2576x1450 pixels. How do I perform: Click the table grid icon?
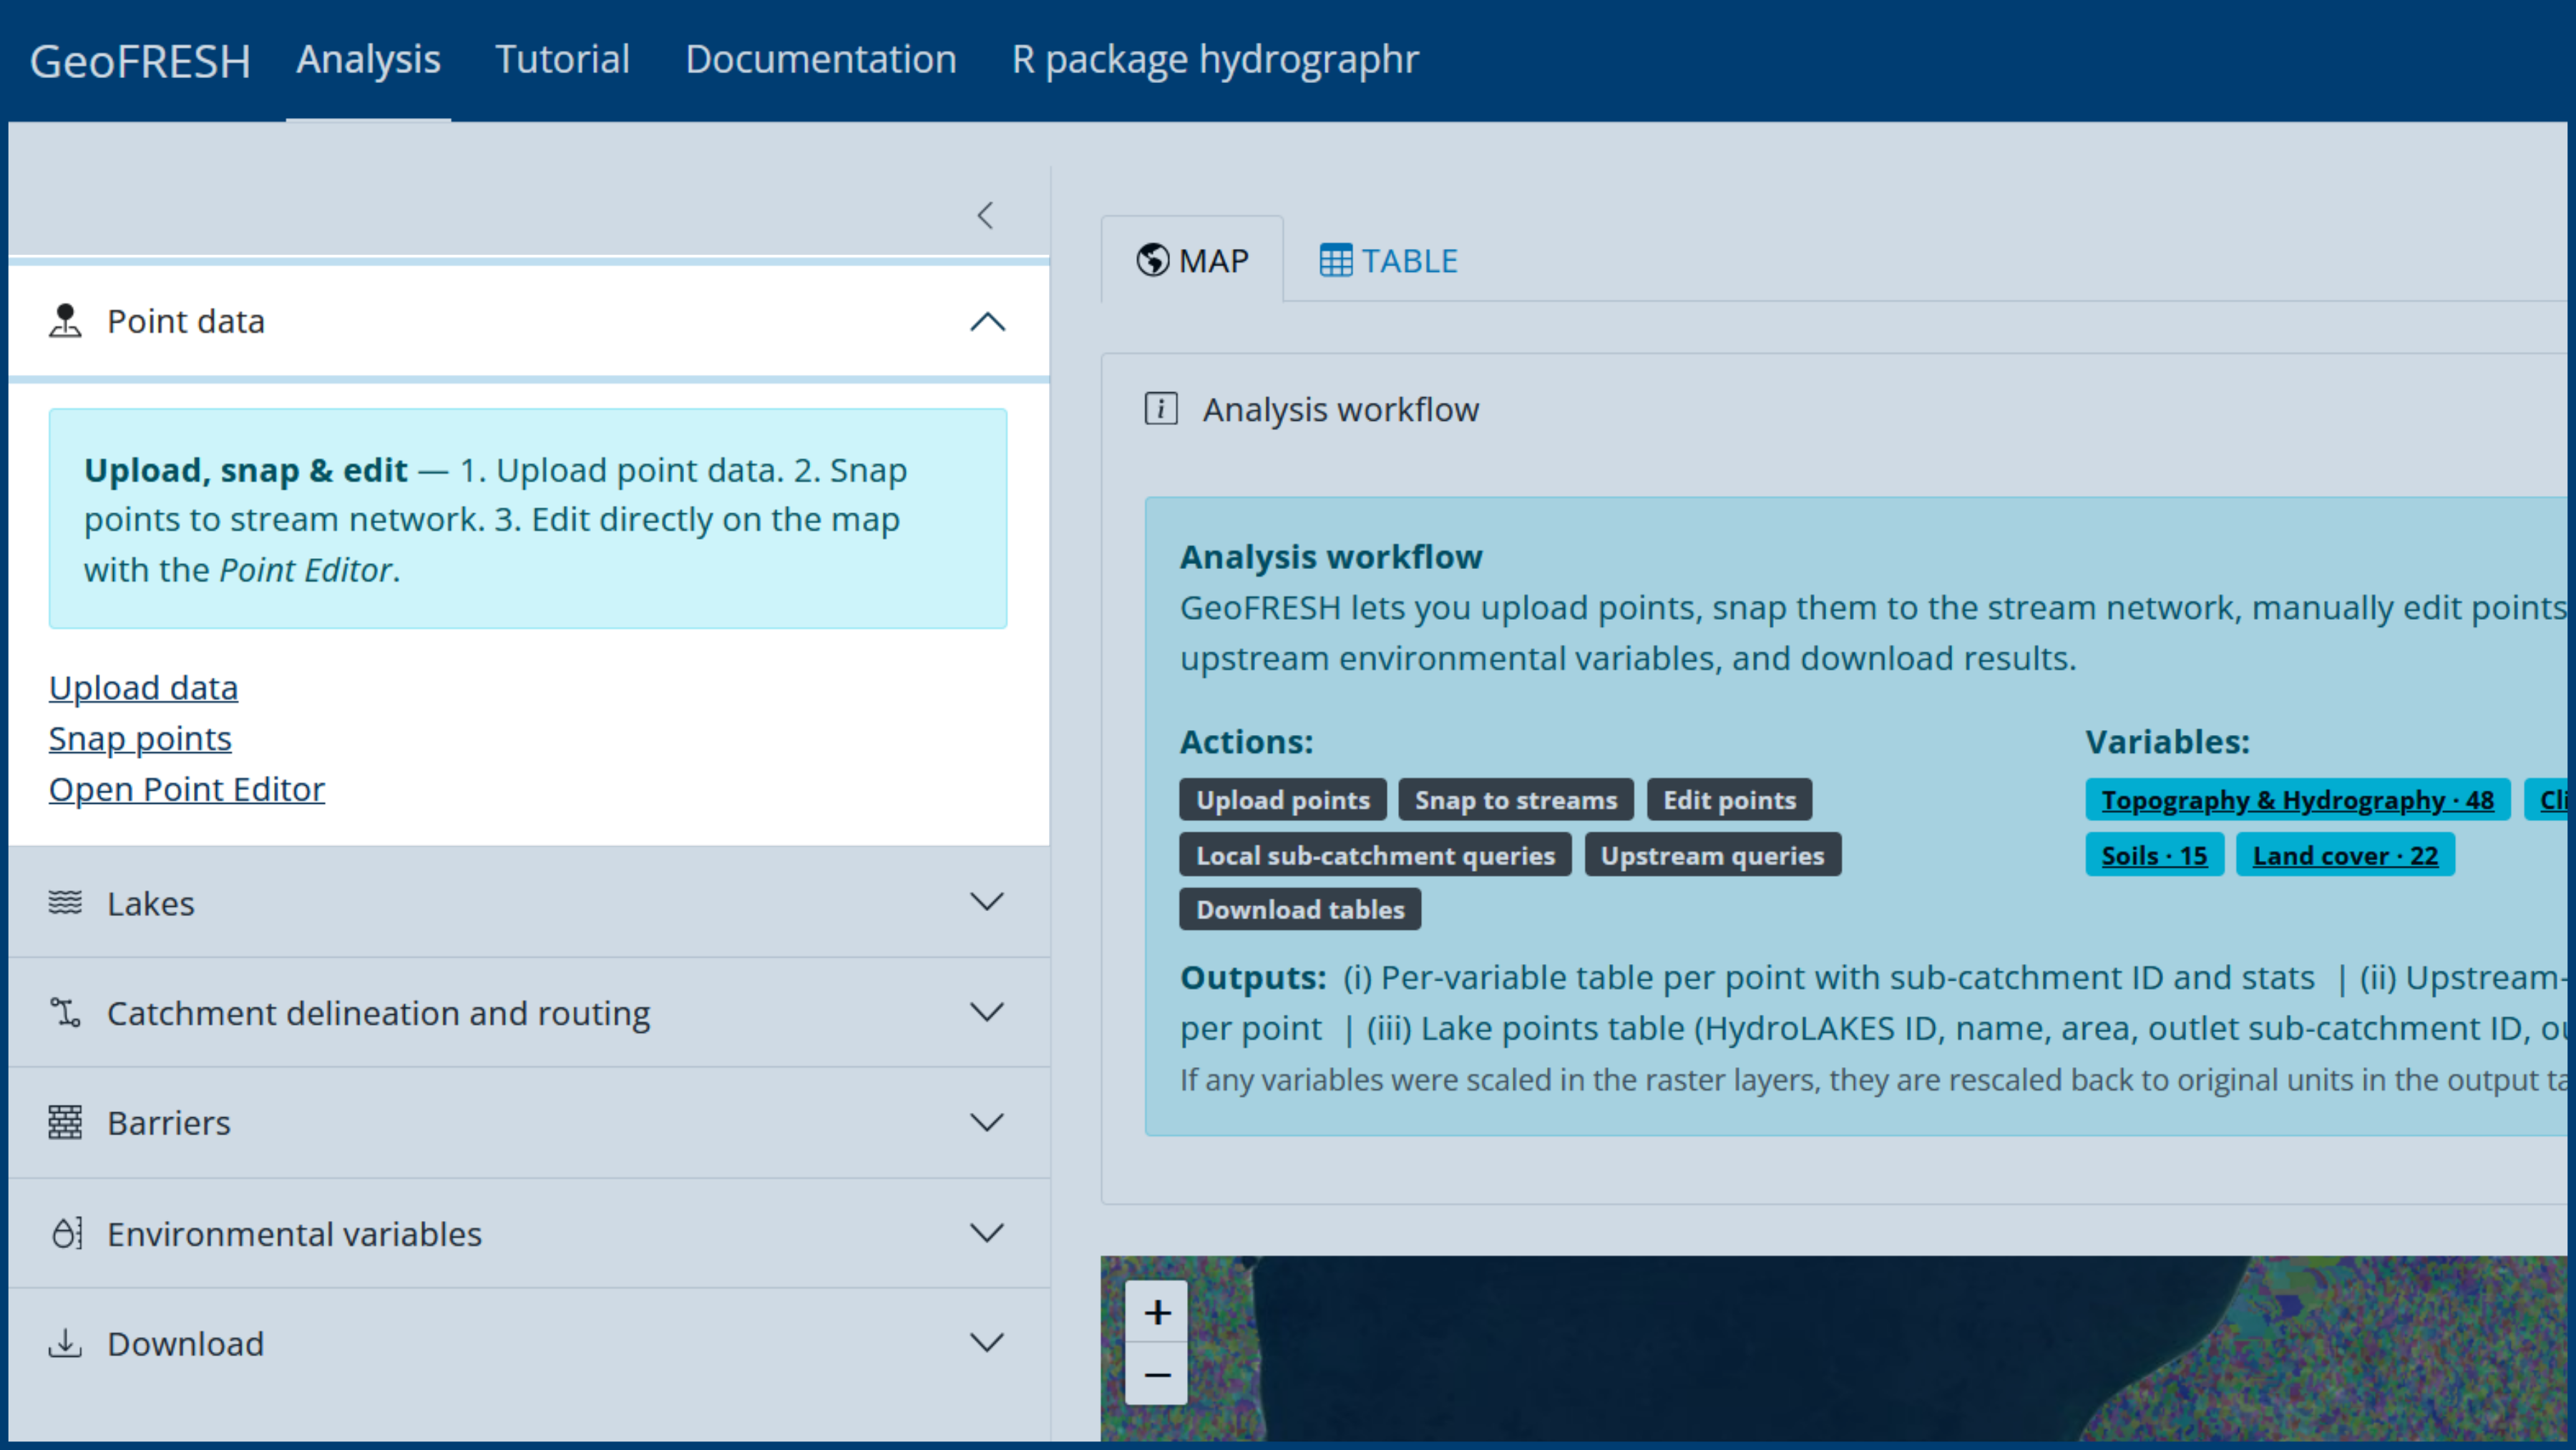1335,260
